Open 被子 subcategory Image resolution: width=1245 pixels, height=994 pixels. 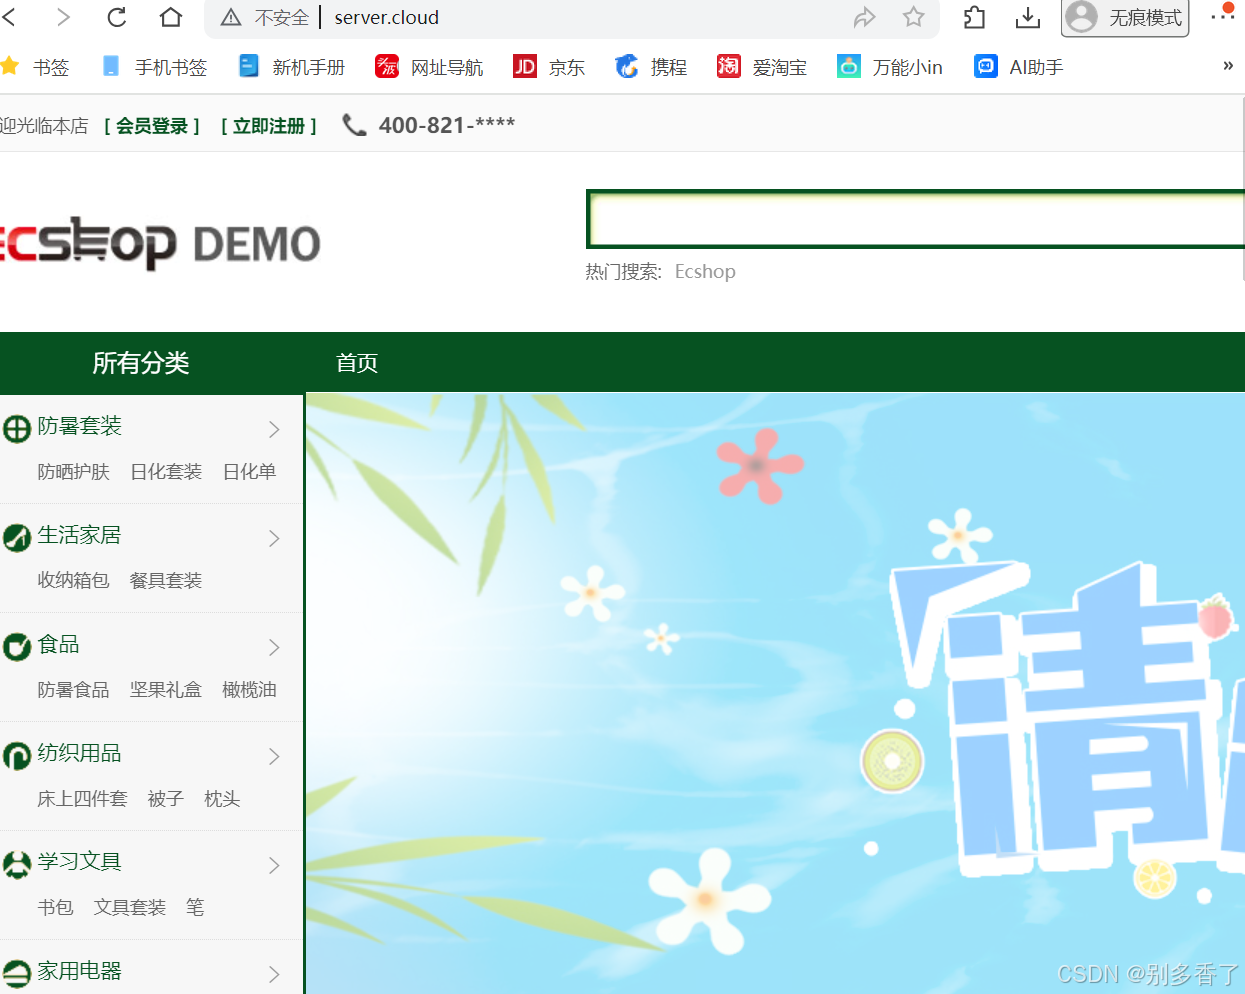tap(166, 798)
